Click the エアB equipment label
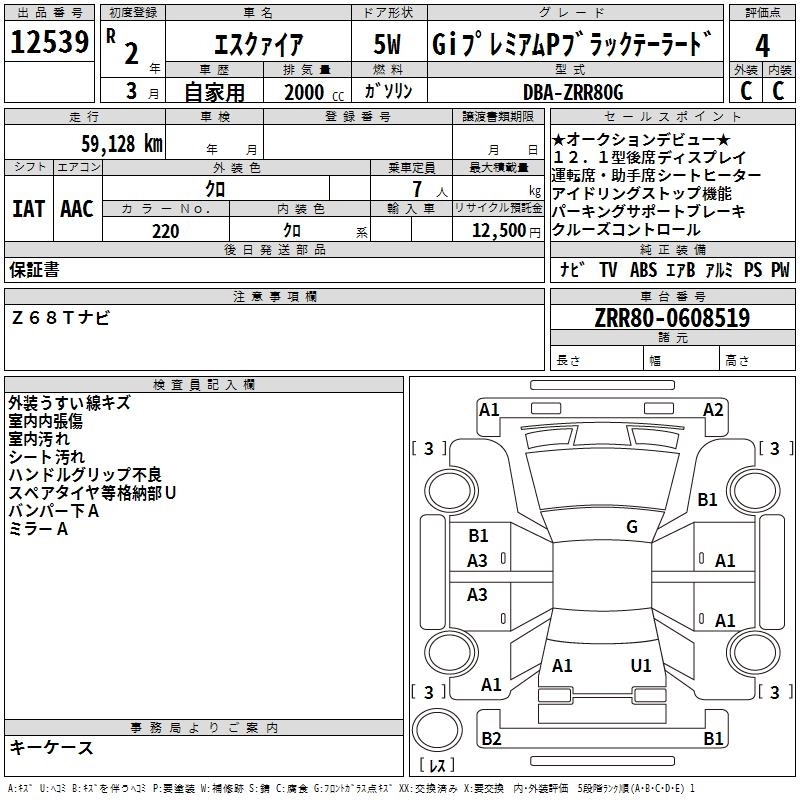 tap(681, 270)
